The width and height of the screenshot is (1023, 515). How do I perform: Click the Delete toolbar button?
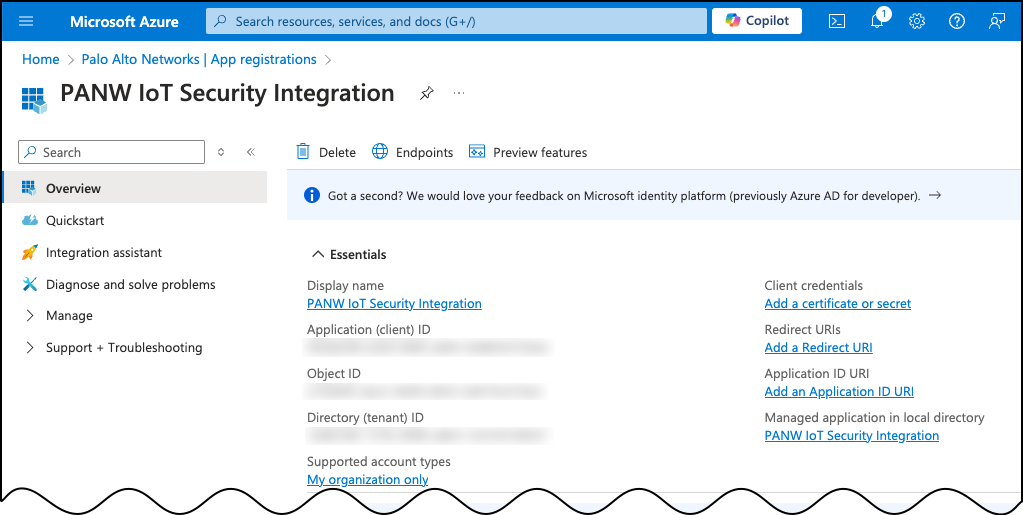pyautogui.click(x=326, y=152)
